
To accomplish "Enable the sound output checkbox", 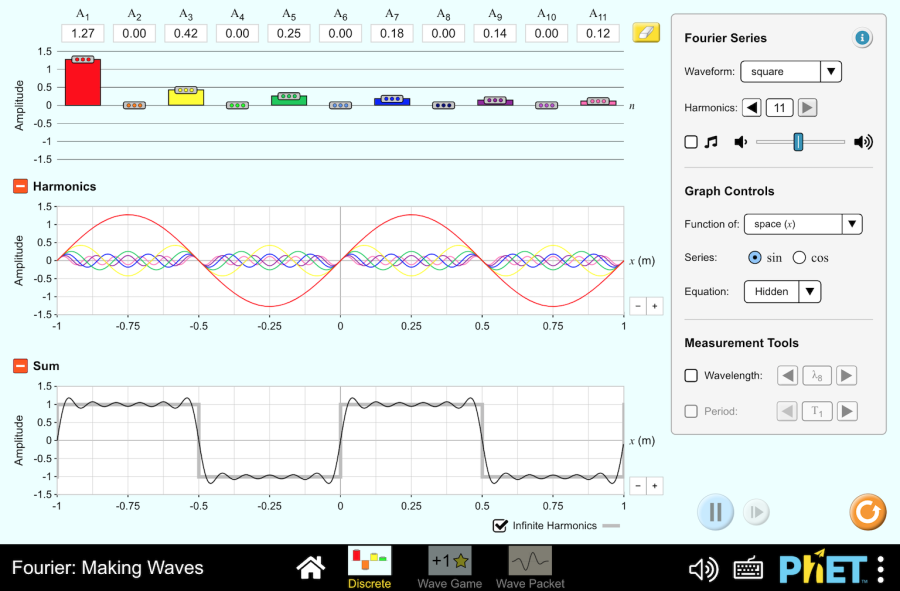I will tap(691, 142).
